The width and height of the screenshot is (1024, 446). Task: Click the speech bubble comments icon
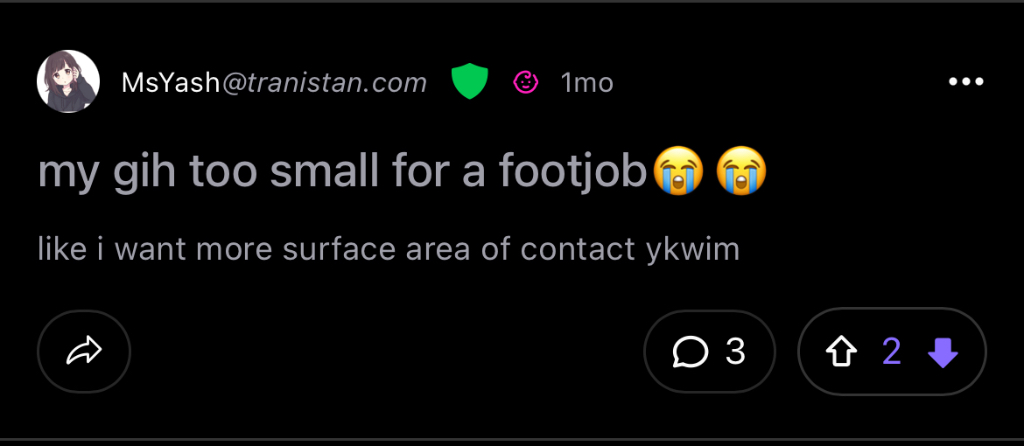click(x=691, y=351)
